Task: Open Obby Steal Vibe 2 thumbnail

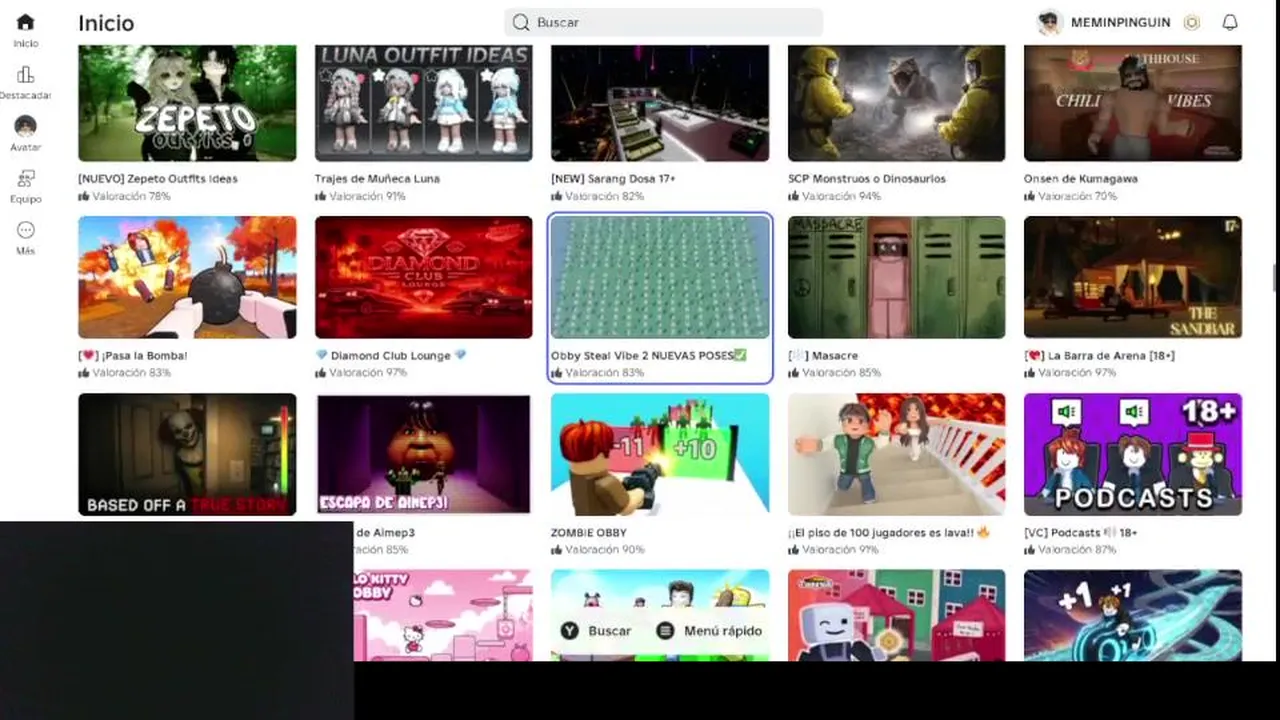Action: click(660, 277)
